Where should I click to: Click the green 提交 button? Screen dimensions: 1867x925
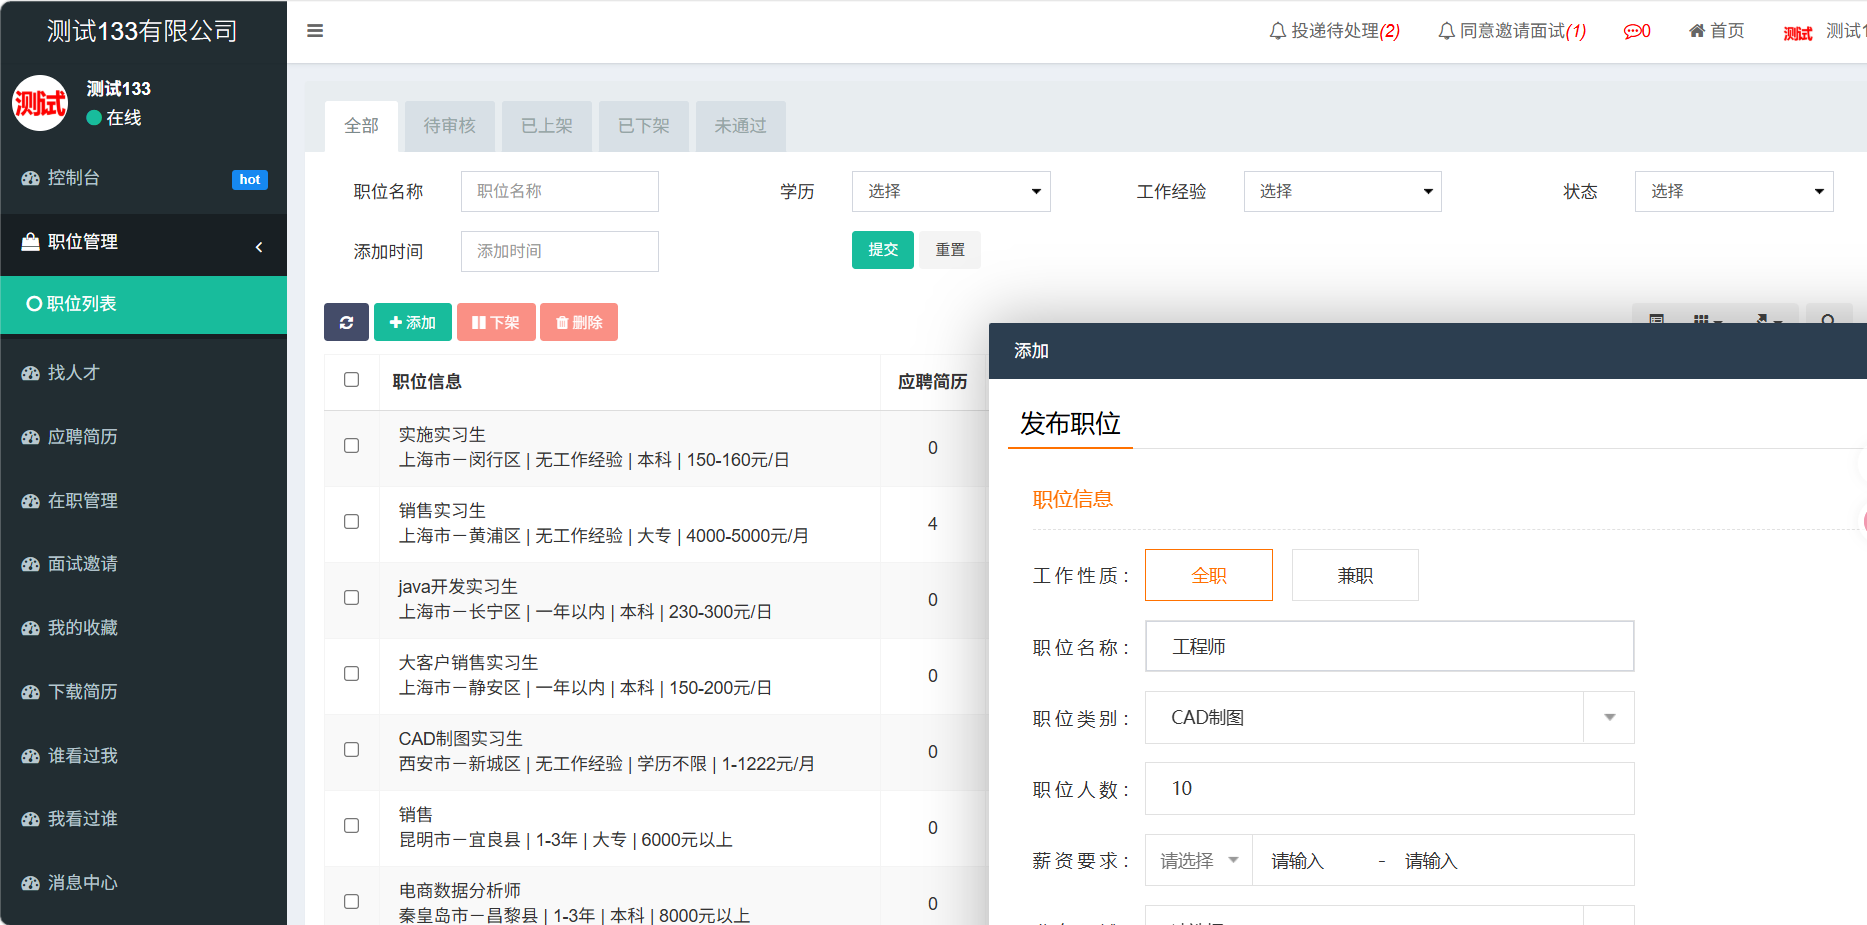pyautogui.click(x=882, y=250)
